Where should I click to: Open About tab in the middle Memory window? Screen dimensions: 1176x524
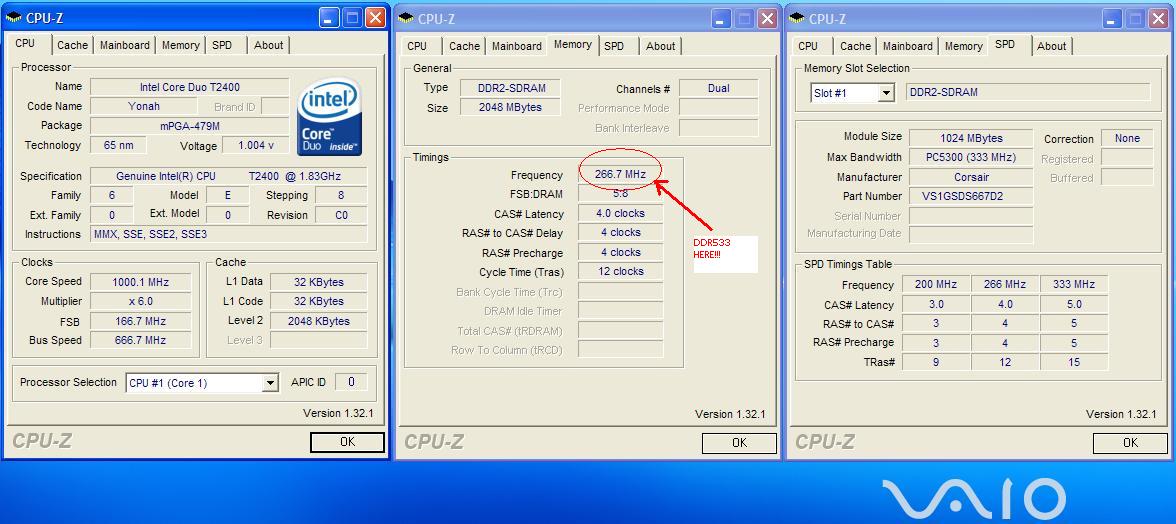pyautogui.click(x=661, y=46)
